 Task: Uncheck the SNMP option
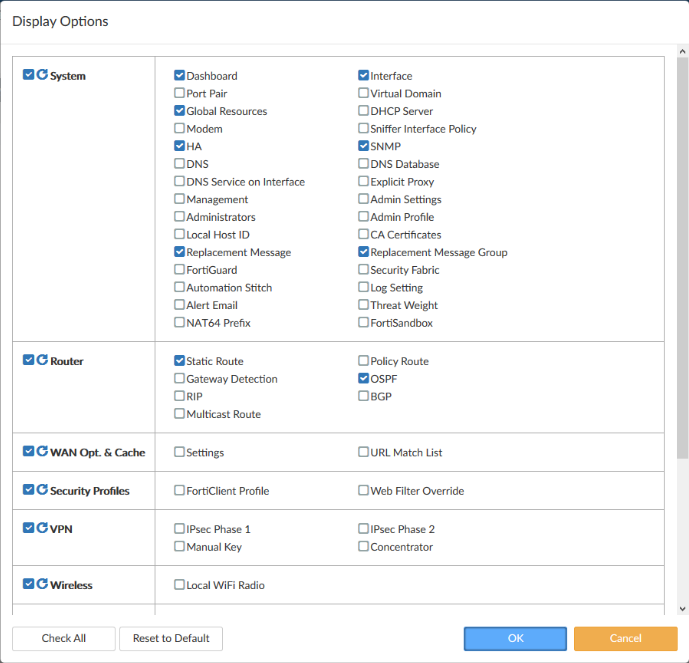[363, 145]
